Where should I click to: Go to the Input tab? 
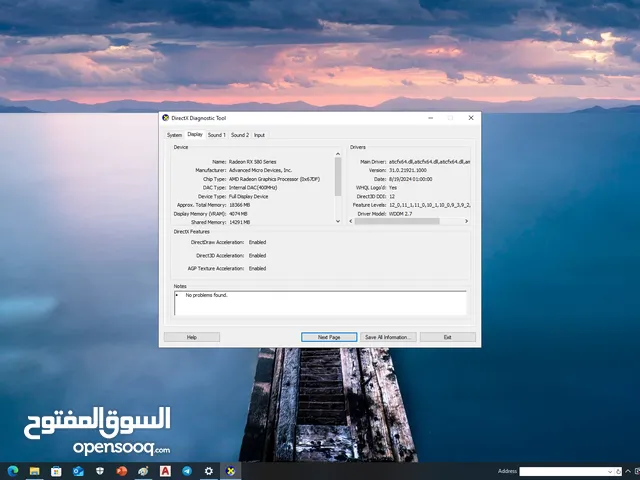coord(259,135)
